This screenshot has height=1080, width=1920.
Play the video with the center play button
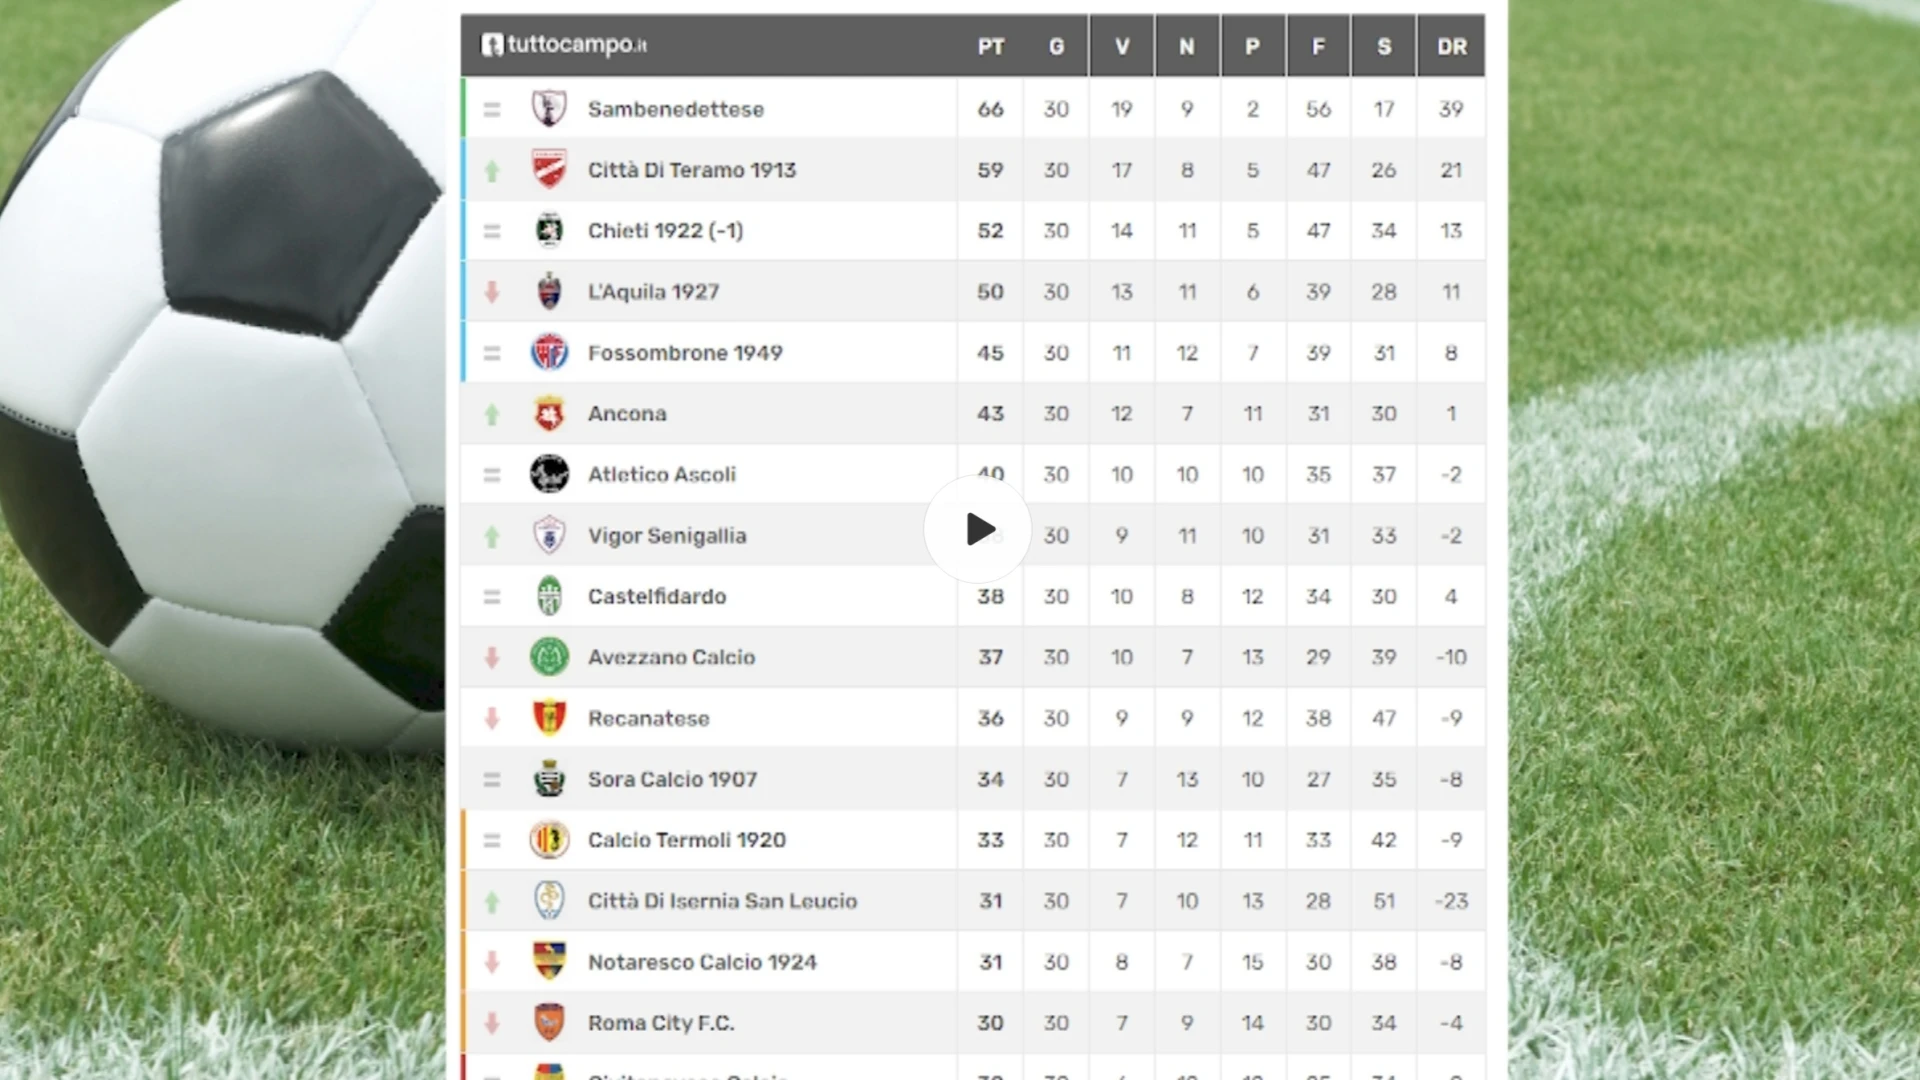point(978,529)
